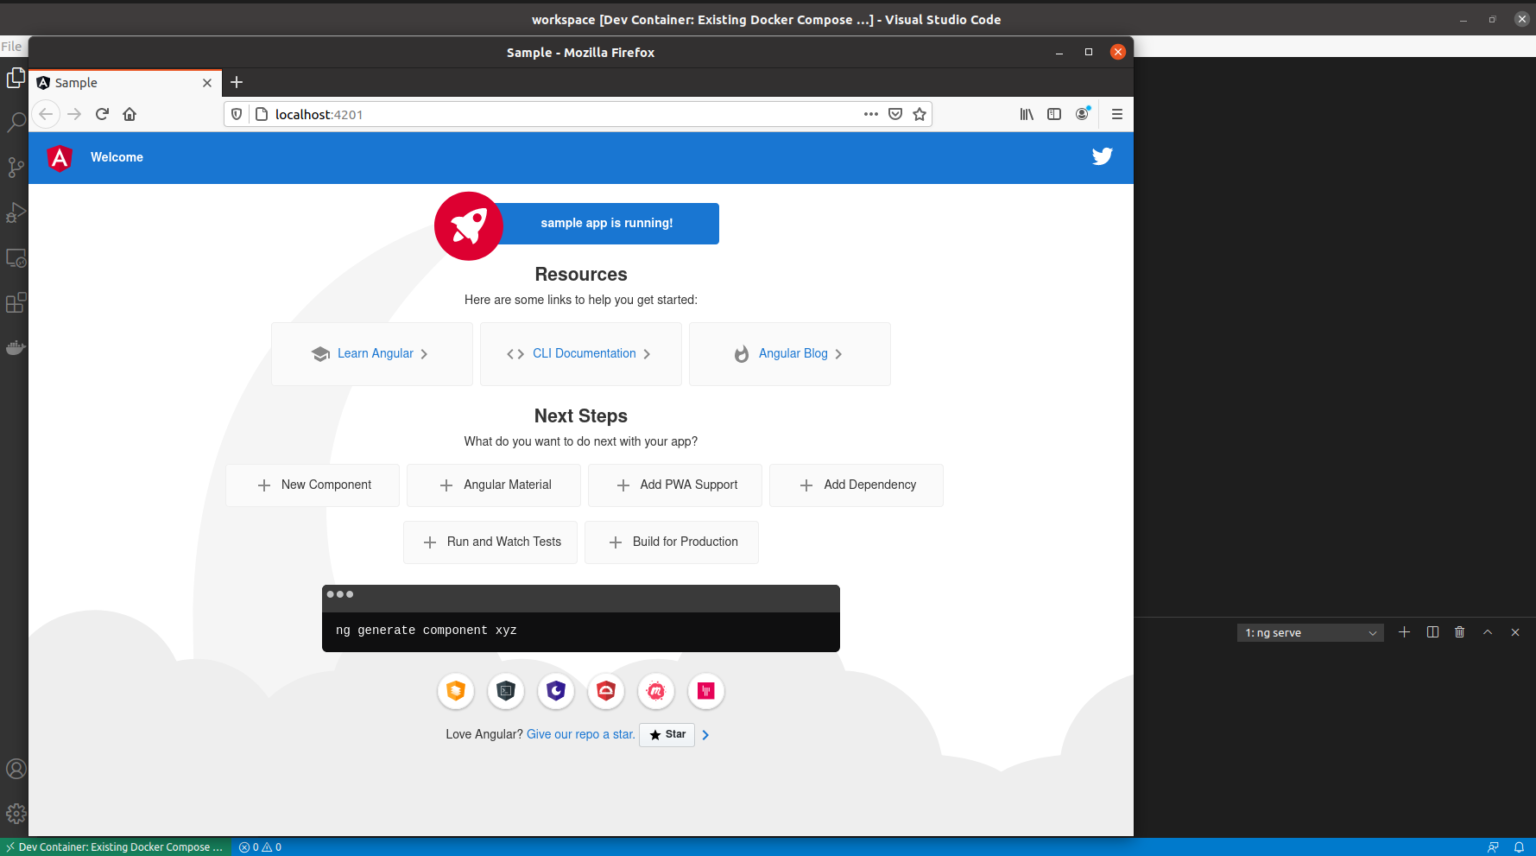Open the Docker view in the activity bar

click(x=15, y=347)
